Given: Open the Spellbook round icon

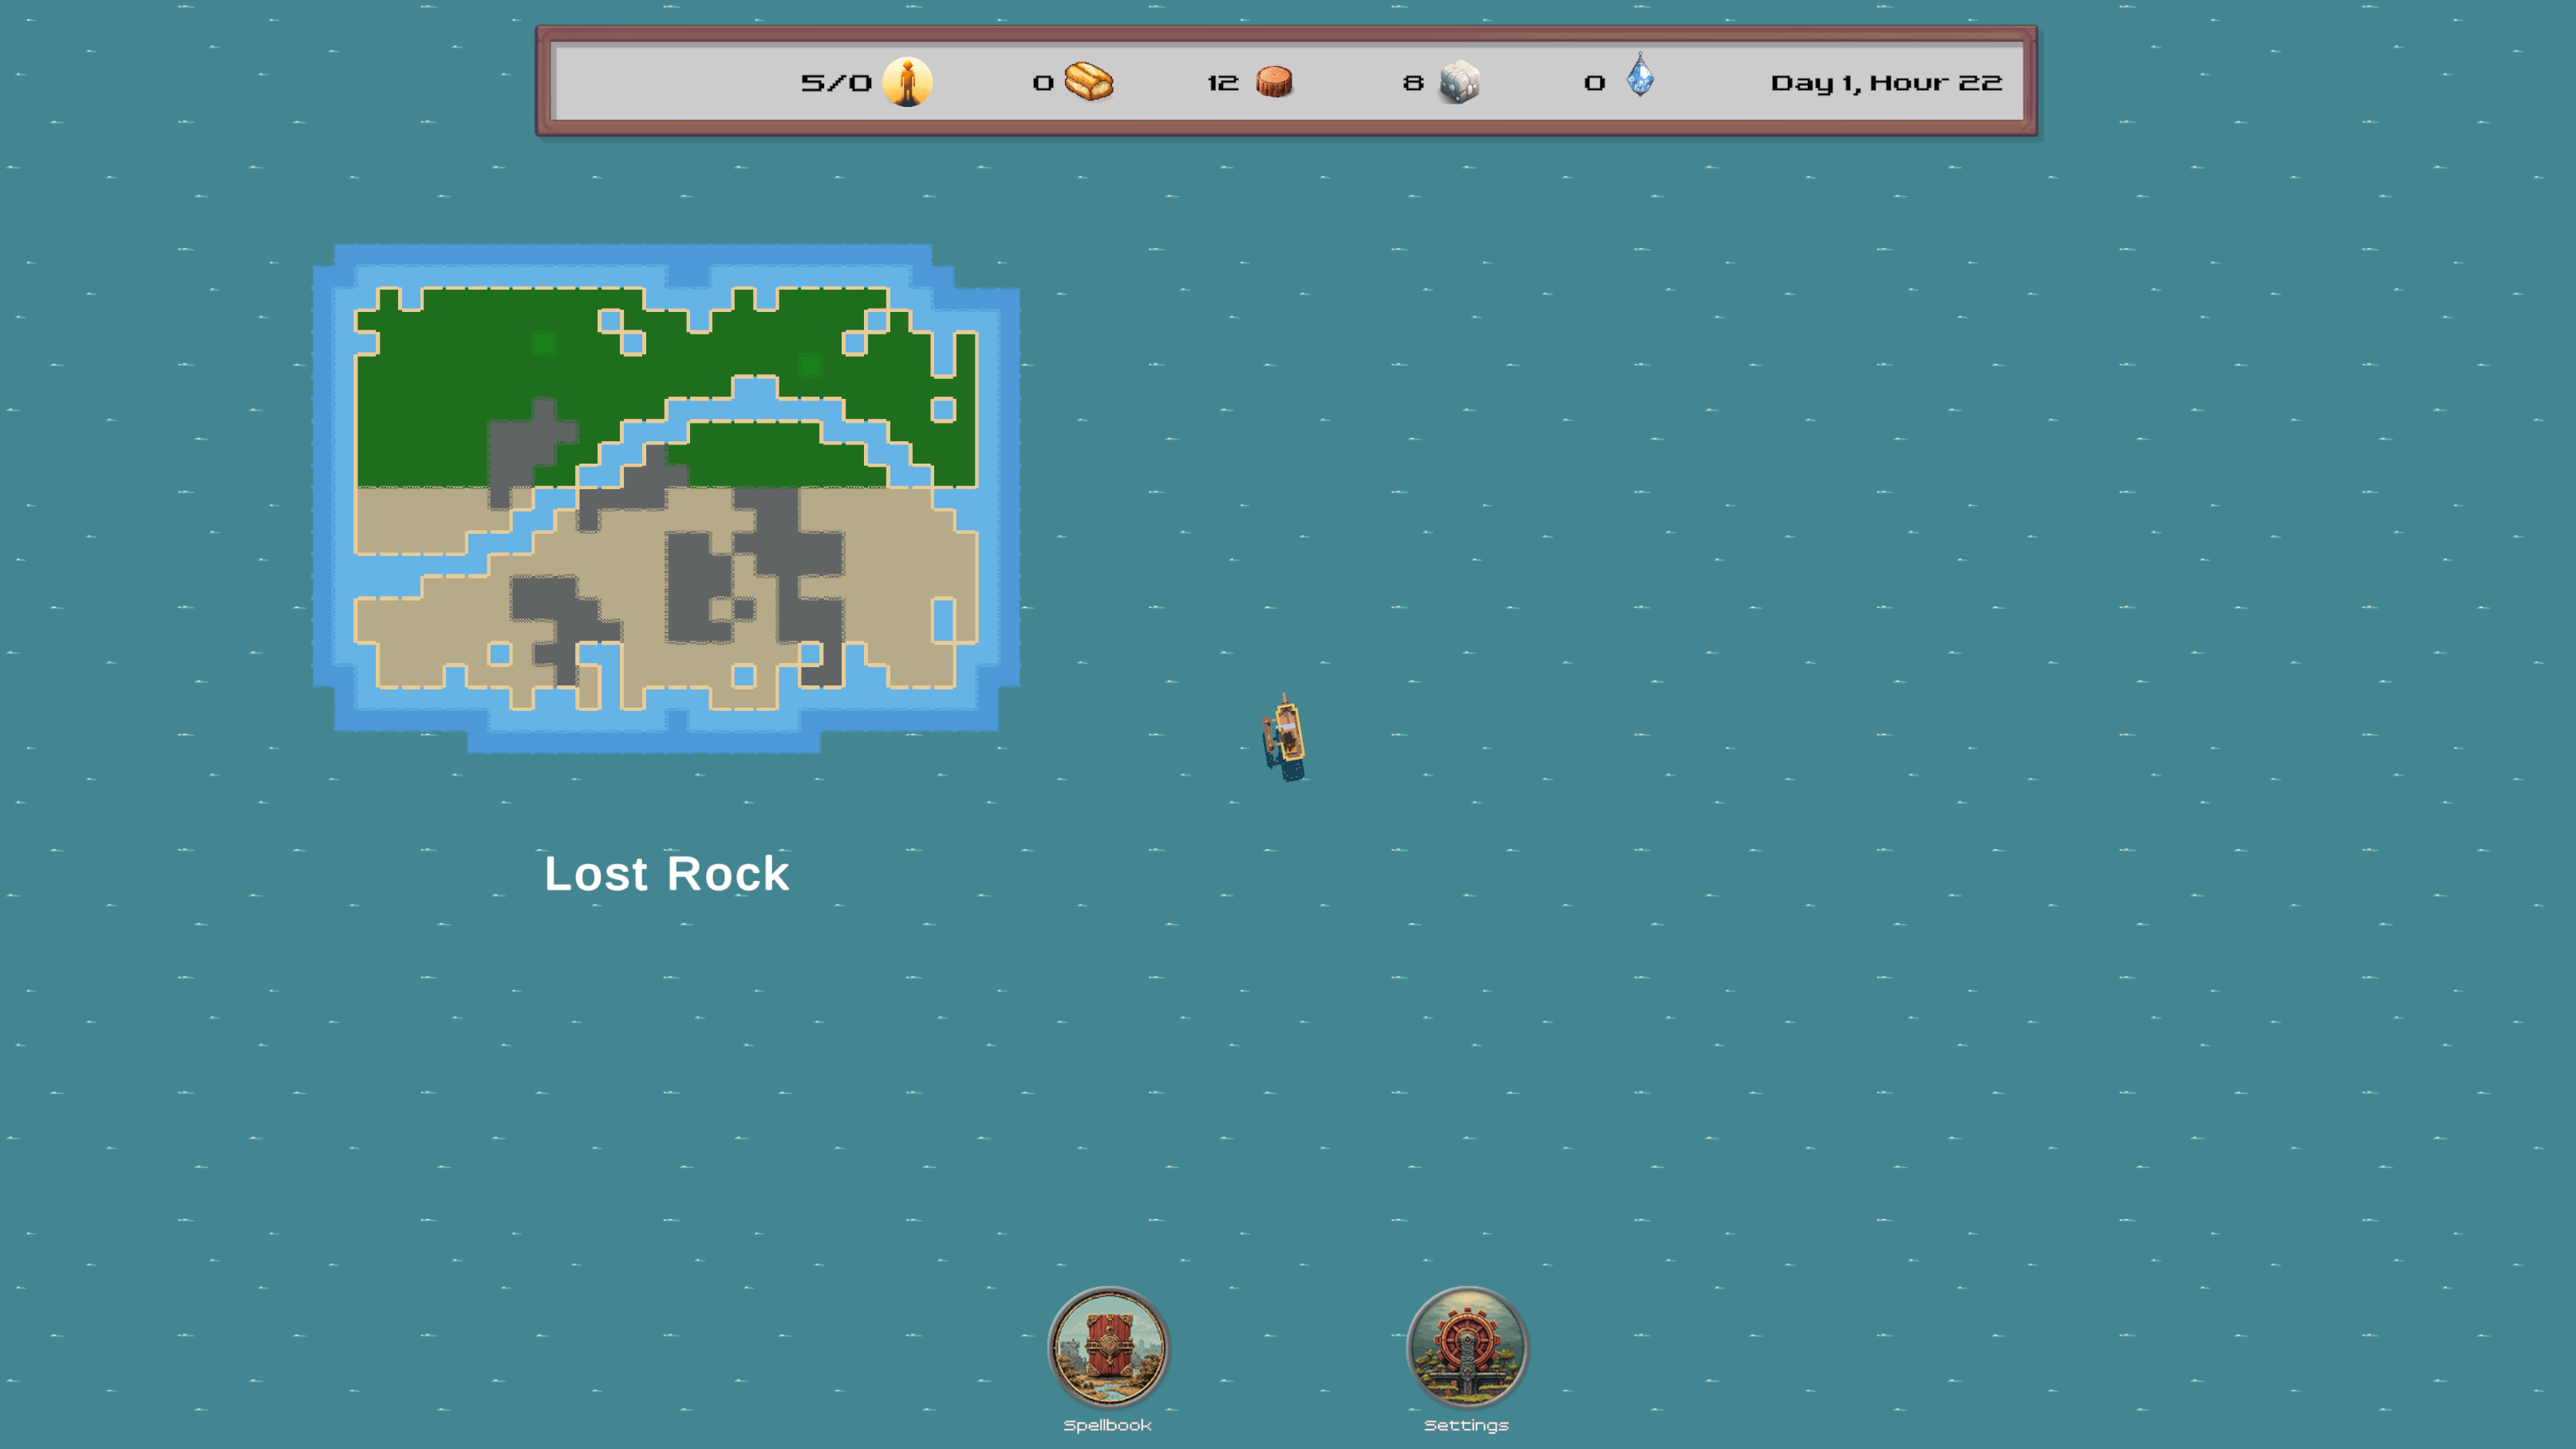Looking at the screenshot, I should coord(1107,1347).
